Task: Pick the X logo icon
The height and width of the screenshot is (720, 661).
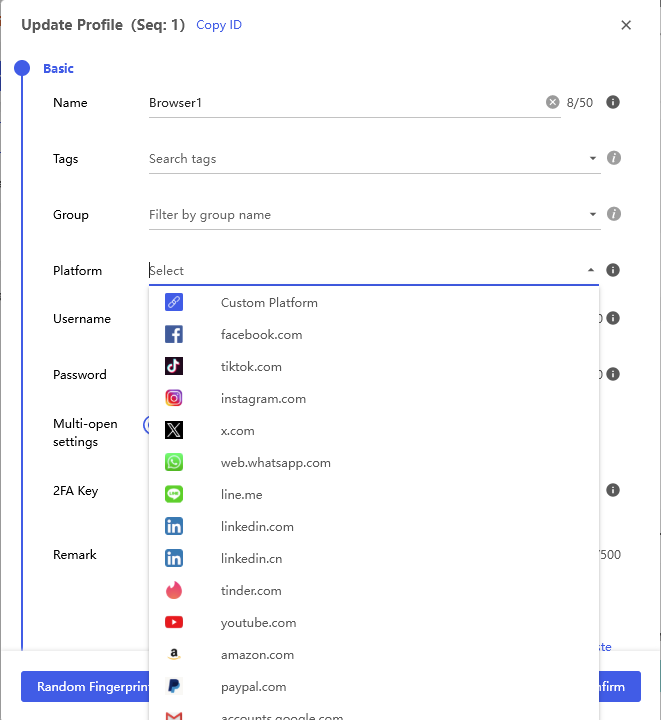Action: coord(174,430)
